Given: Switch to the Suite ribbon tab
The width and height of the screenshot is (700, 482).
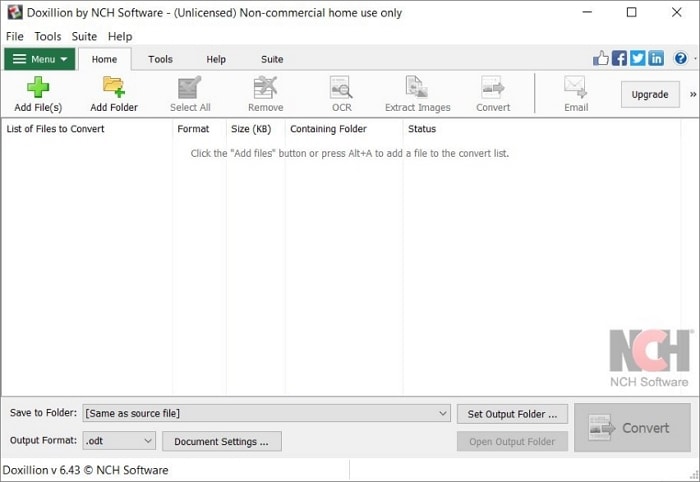Looking at the screenshot, I should [272, 59].
